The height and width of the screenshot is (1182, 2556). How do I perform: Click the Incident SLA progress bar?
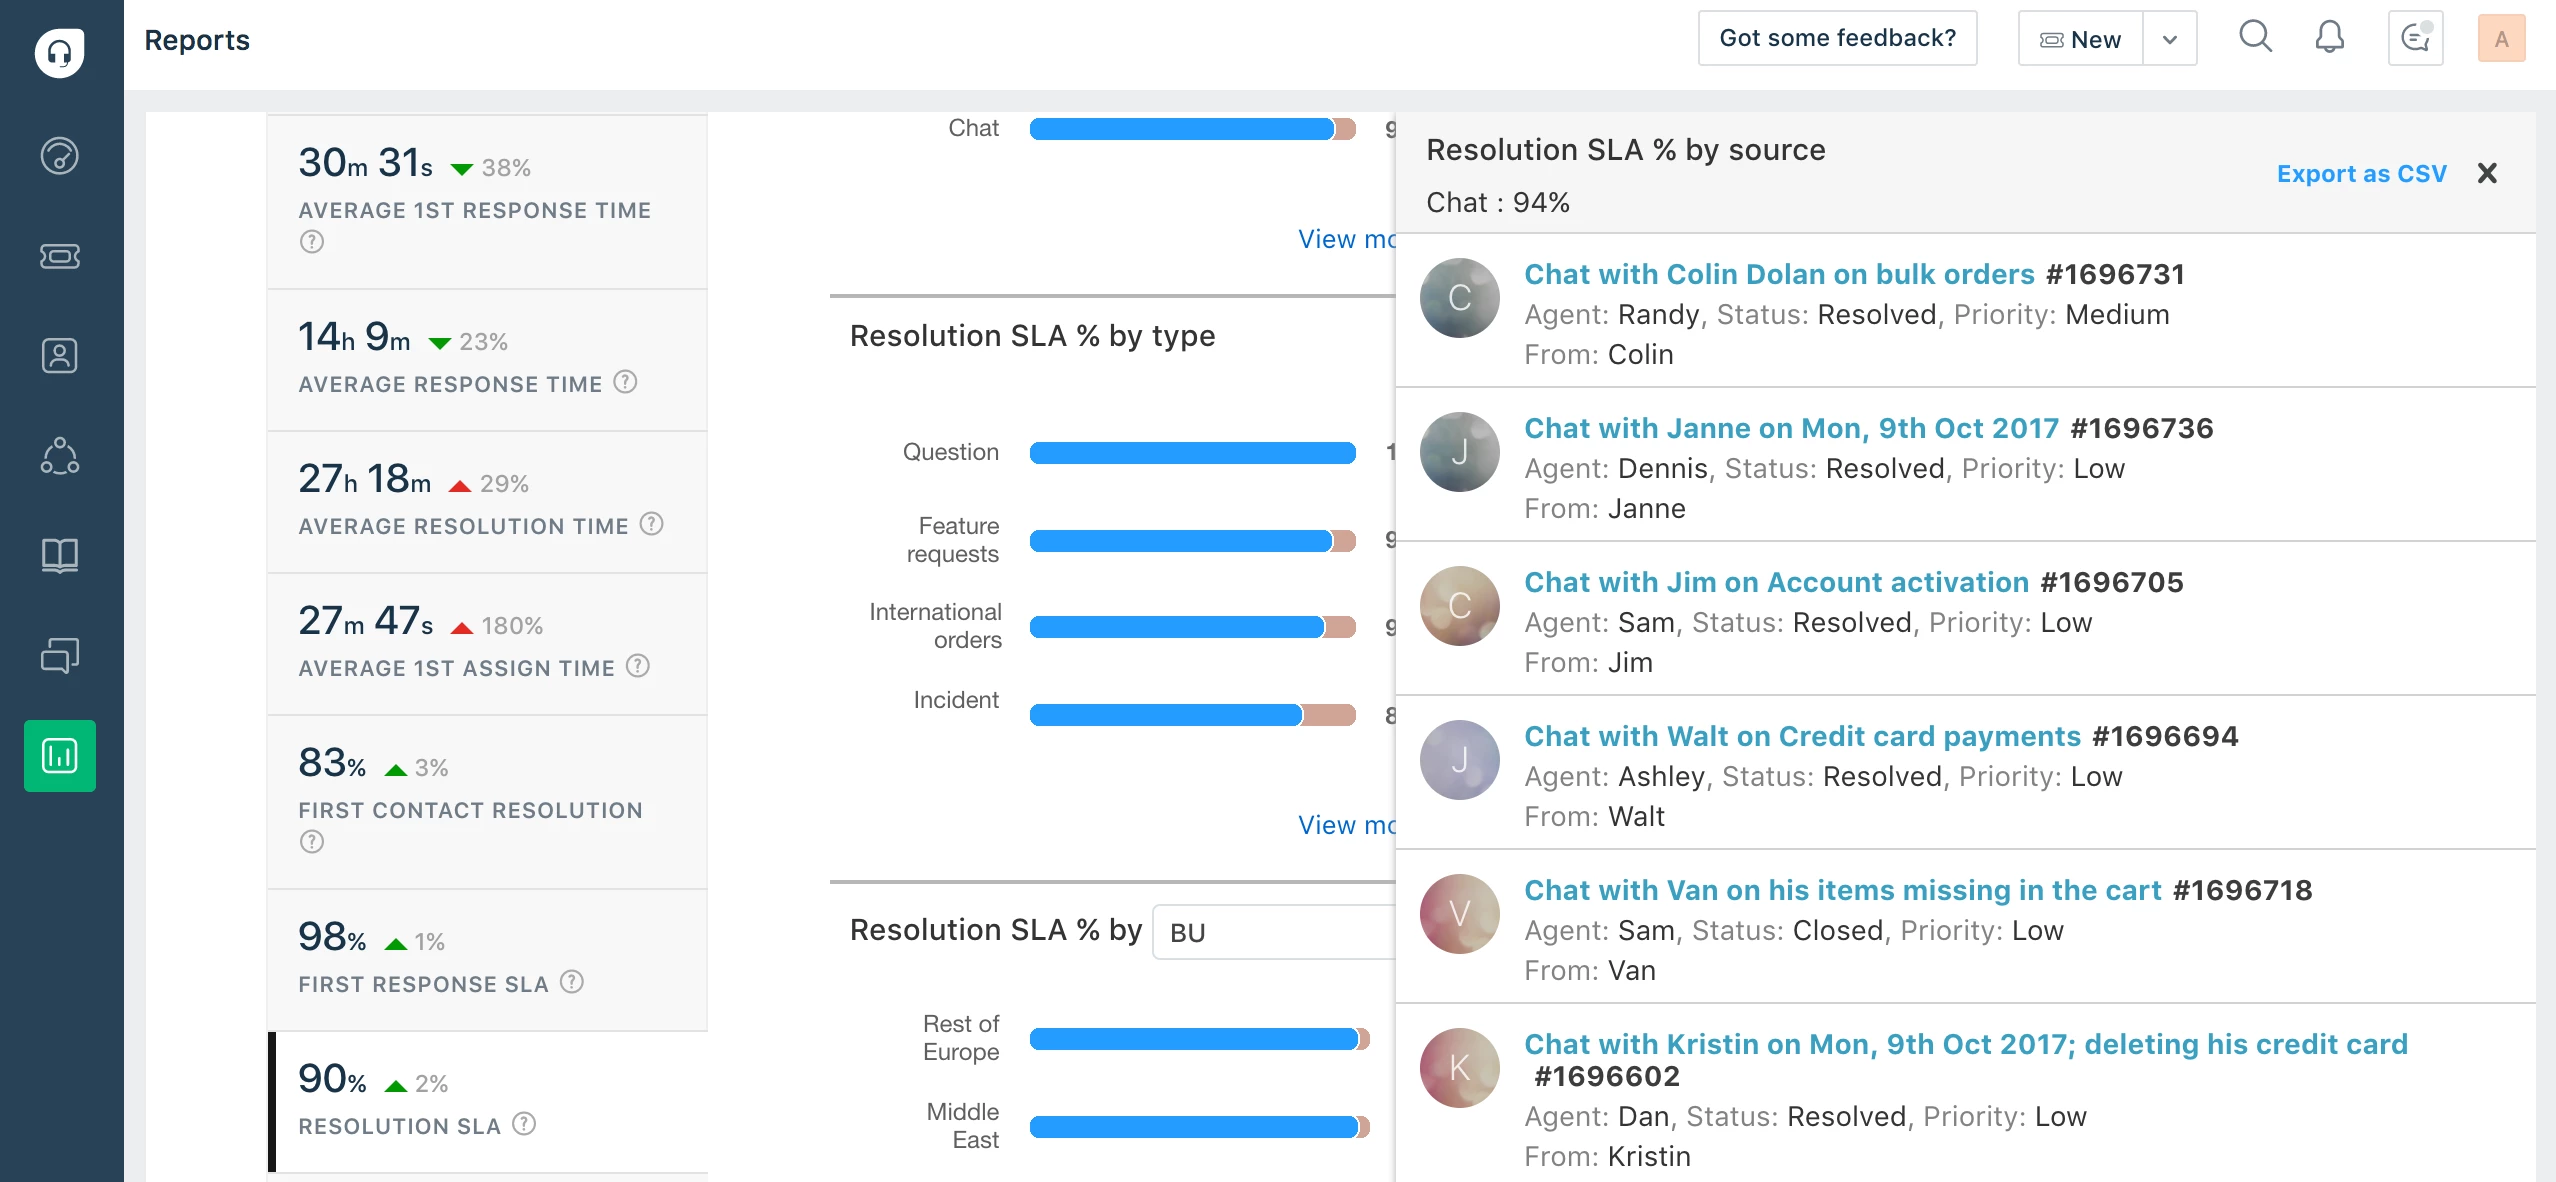pyautogui.click(x=1192, y=715)
